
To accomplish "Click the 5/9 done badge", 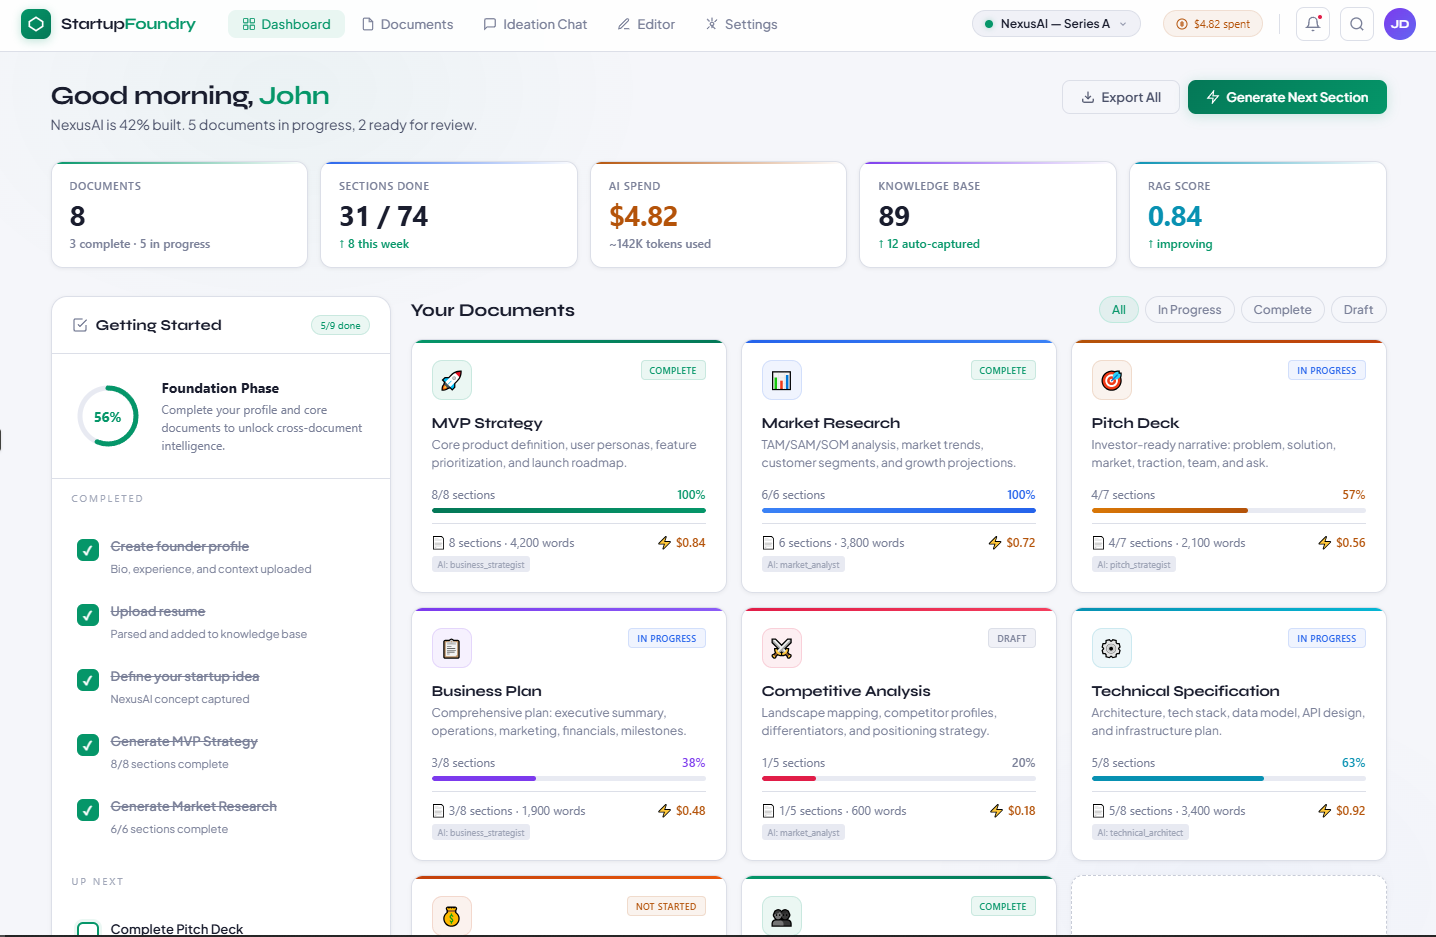I will (x=341, y=325).
